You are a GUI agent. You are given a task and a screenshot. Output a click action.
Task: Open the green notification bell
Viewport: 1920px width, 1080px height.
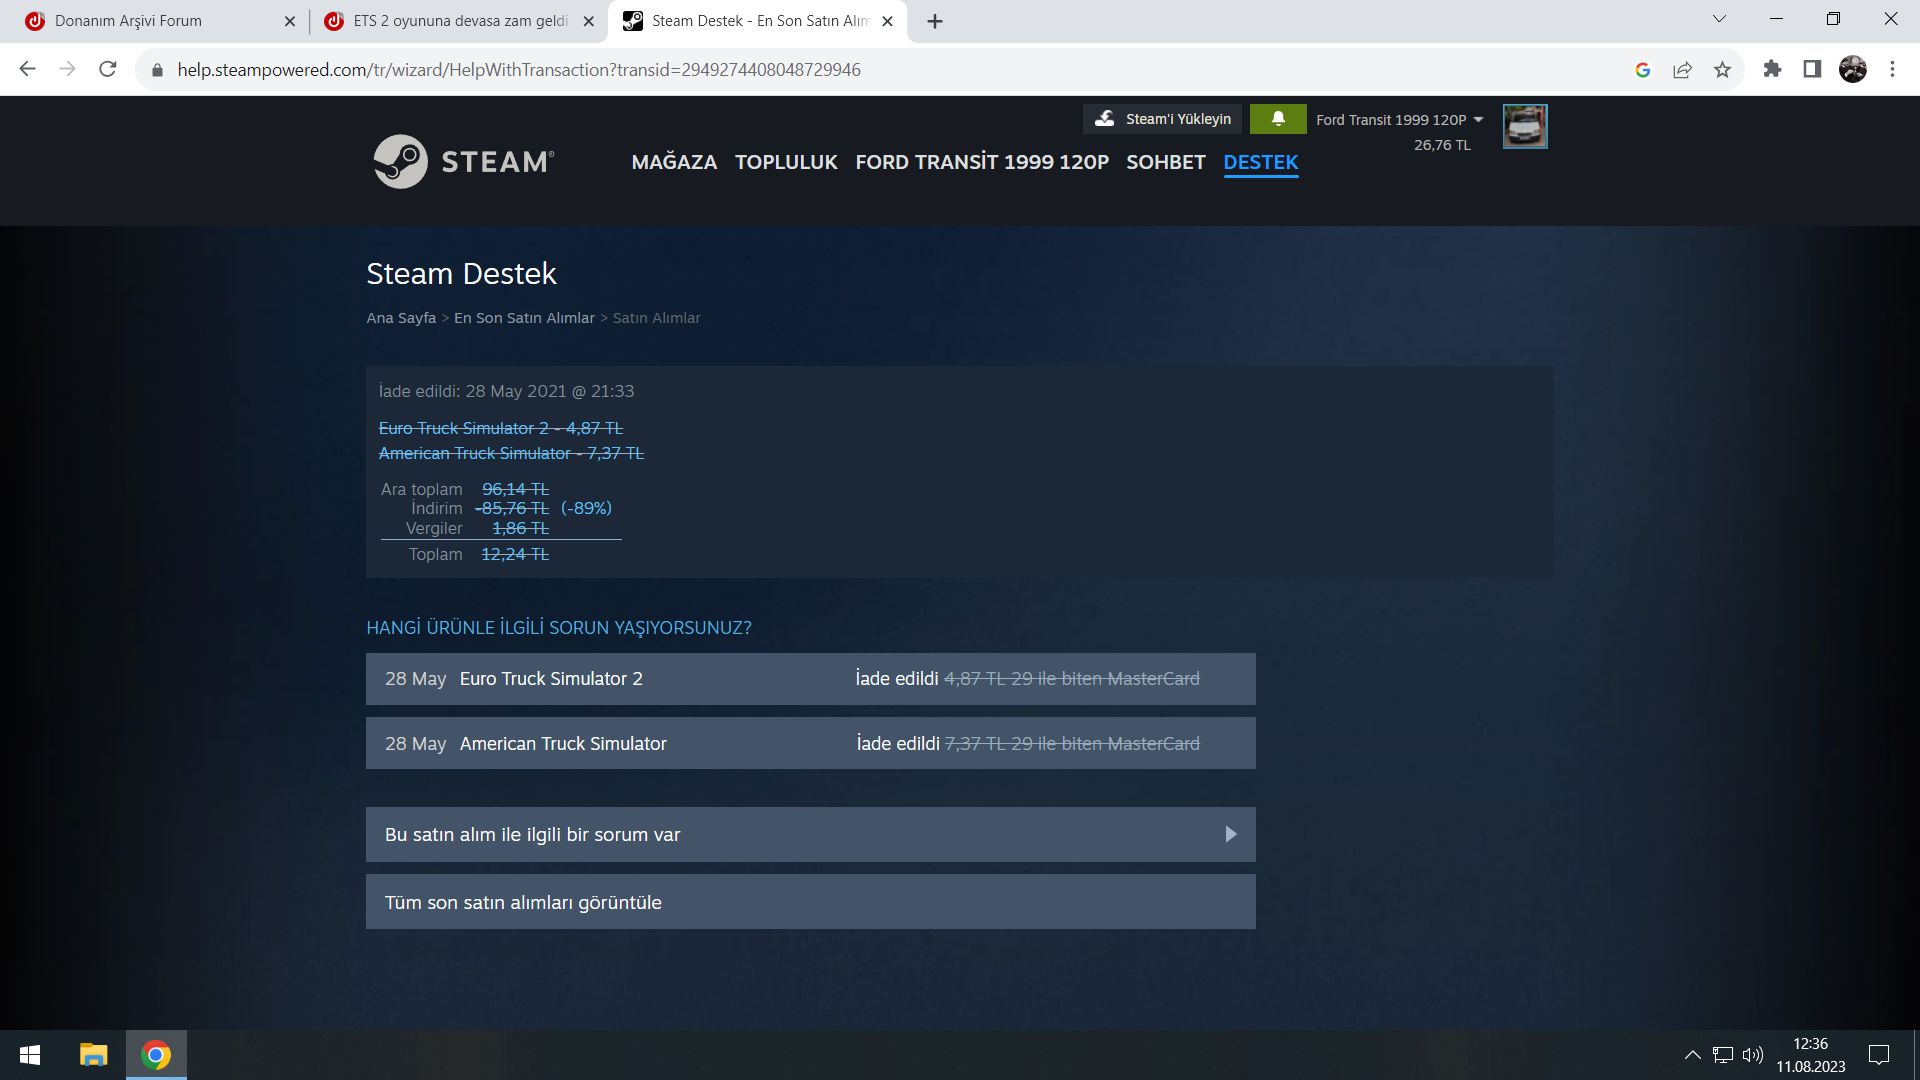pyautogui.click(x=1277, y=119)
